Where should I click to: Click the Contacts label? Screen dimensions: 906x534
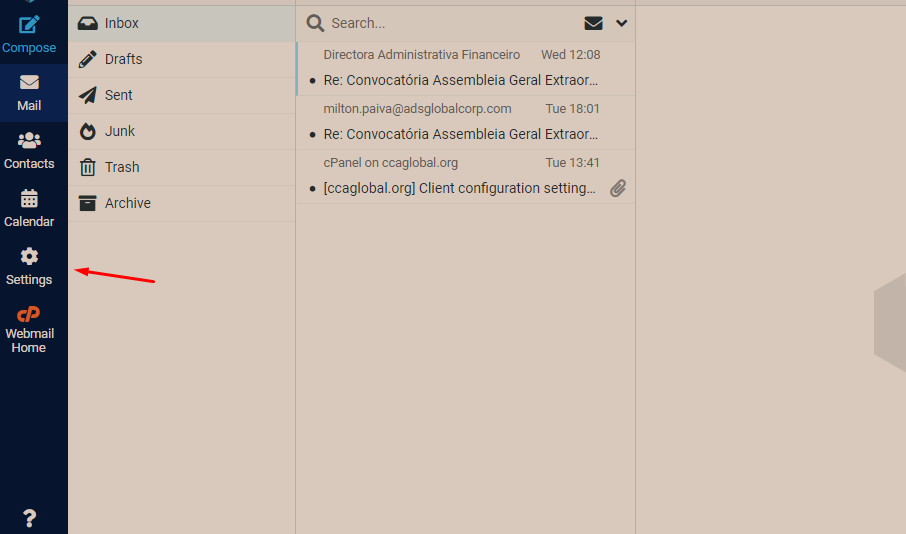click(x=29, y=164)
